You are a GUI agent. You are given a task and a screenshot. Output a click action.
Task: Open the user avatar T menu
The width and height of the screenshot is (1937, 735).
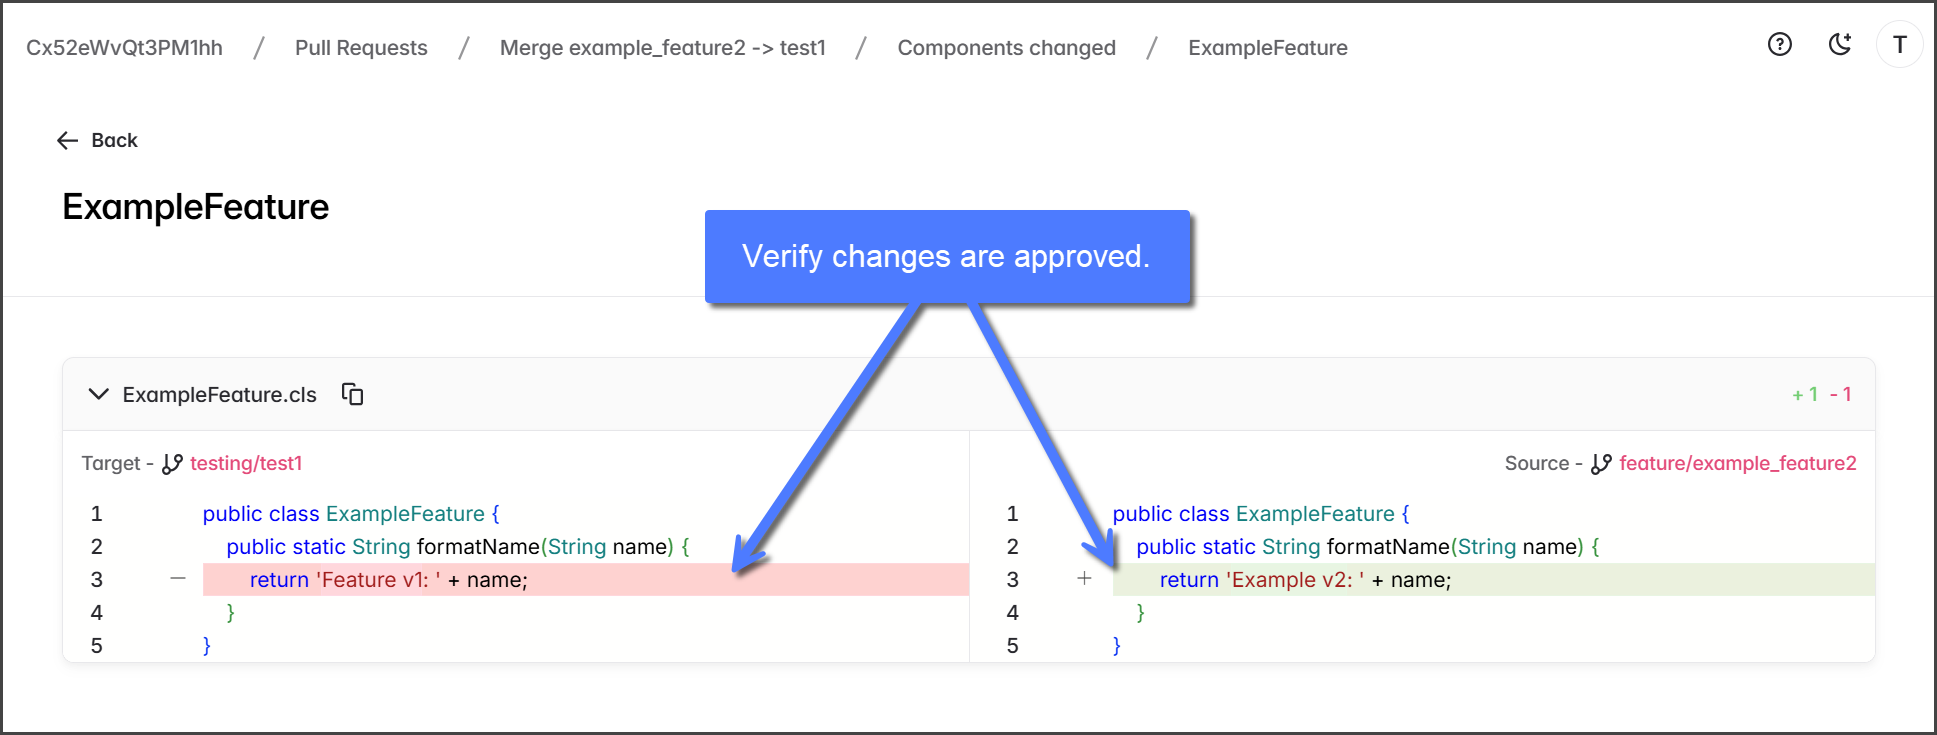1899,45
